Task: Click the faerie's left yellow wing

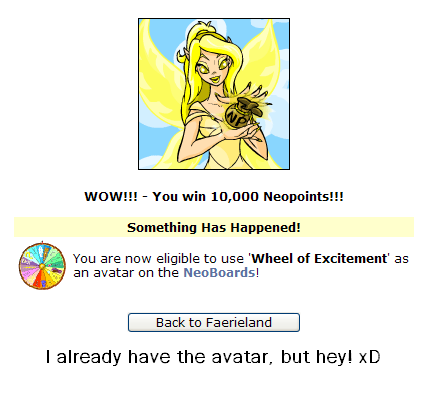Action: (160, 93)
